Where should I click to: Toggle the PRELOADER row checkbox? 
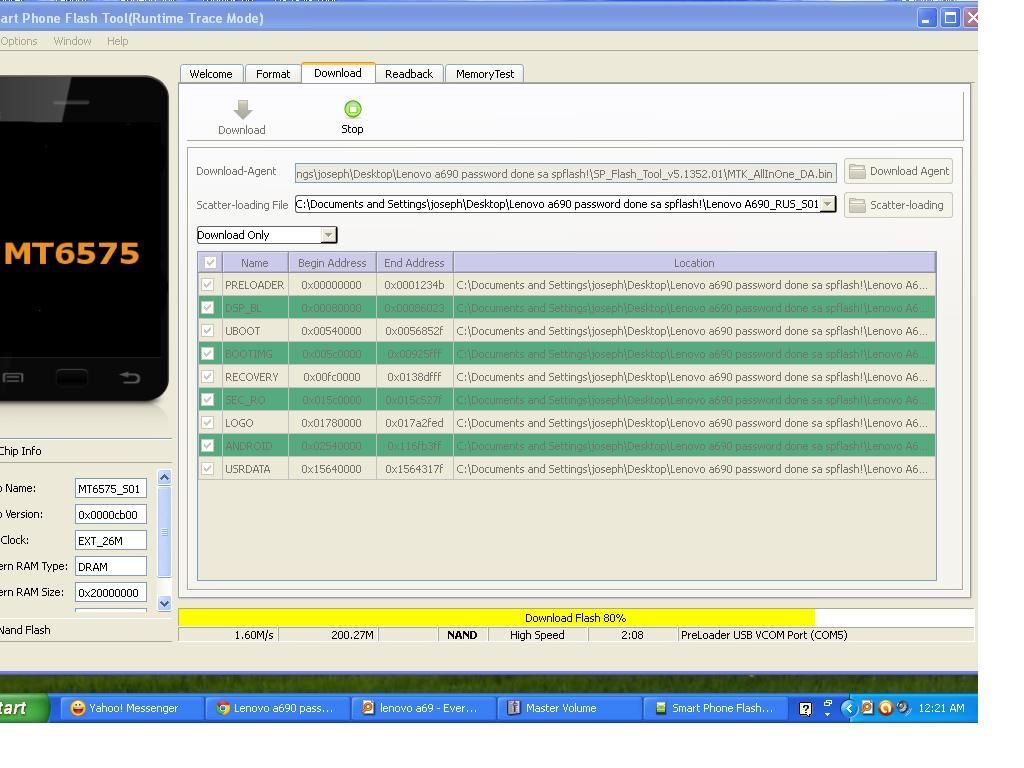(x=208, y=285)
